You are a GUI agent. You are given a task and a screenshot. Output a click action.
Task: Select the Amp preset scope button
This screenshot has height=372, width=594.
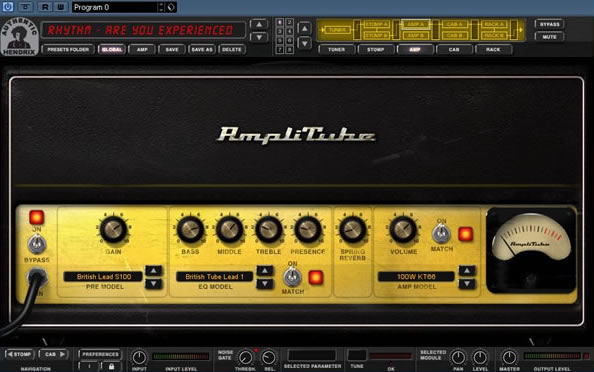point(142,50)
